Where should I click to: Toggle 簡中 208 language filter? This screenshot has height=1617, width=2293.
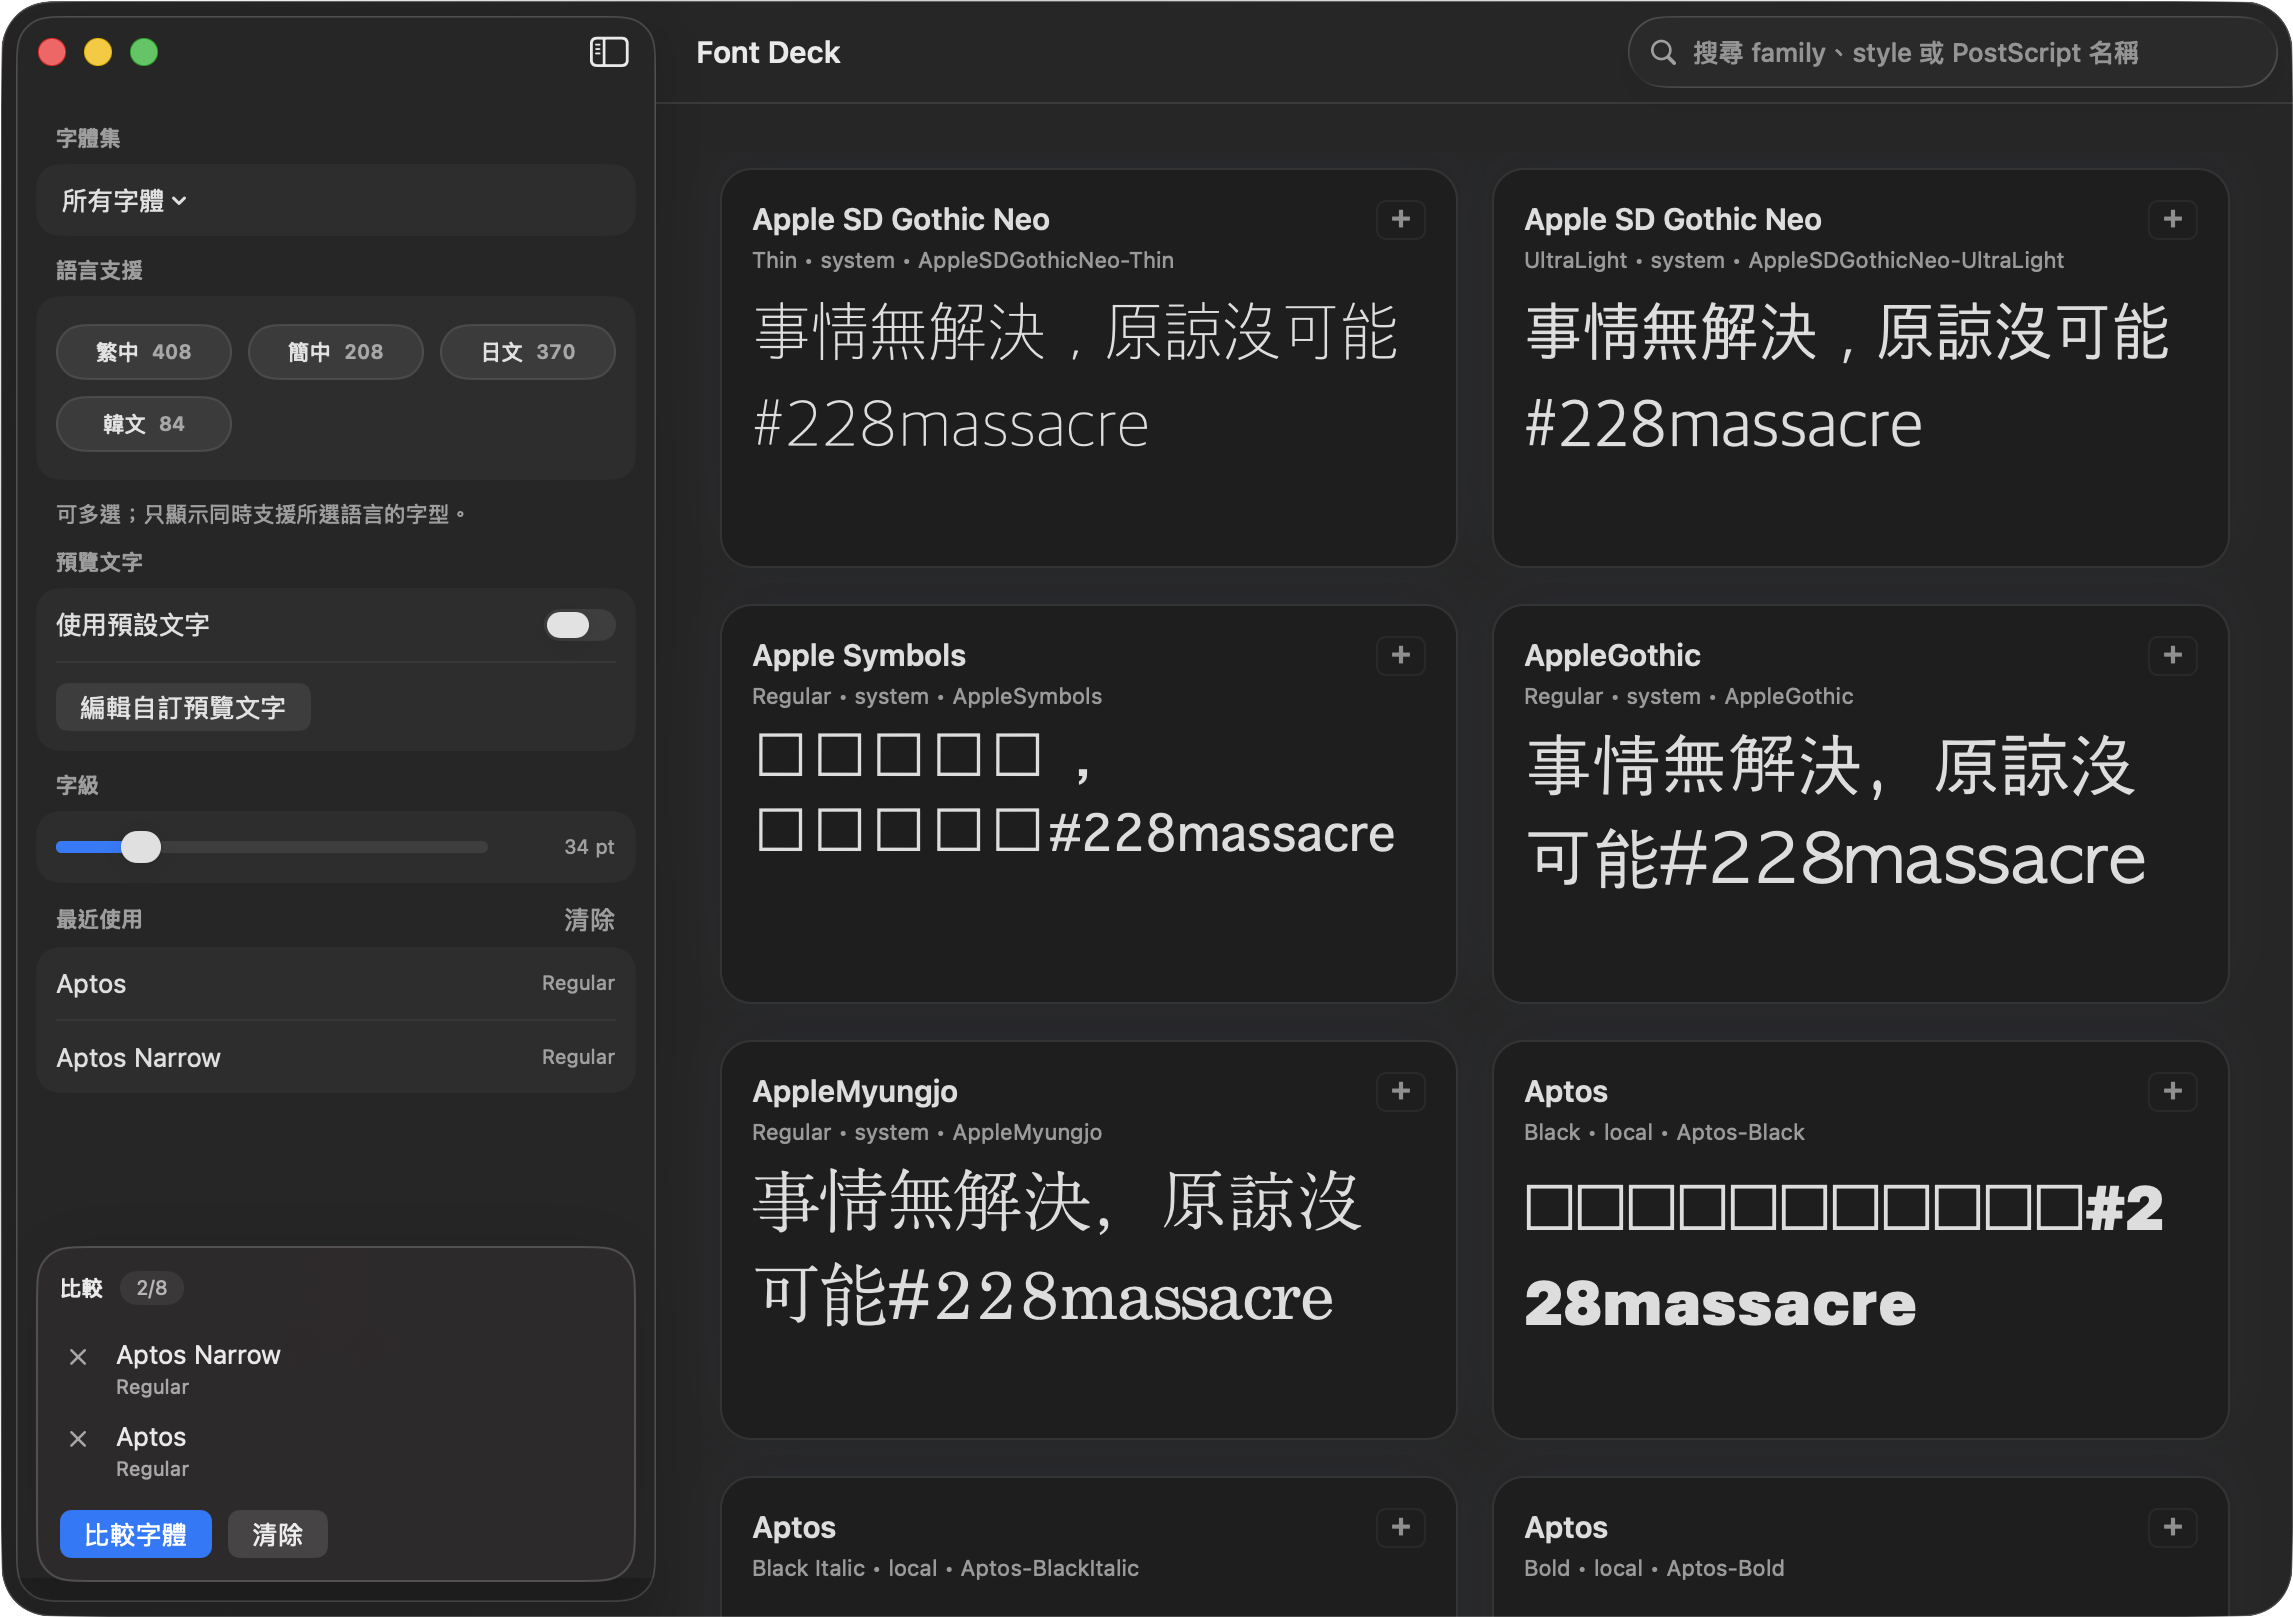pyautogui.click(x=336, y=352)
